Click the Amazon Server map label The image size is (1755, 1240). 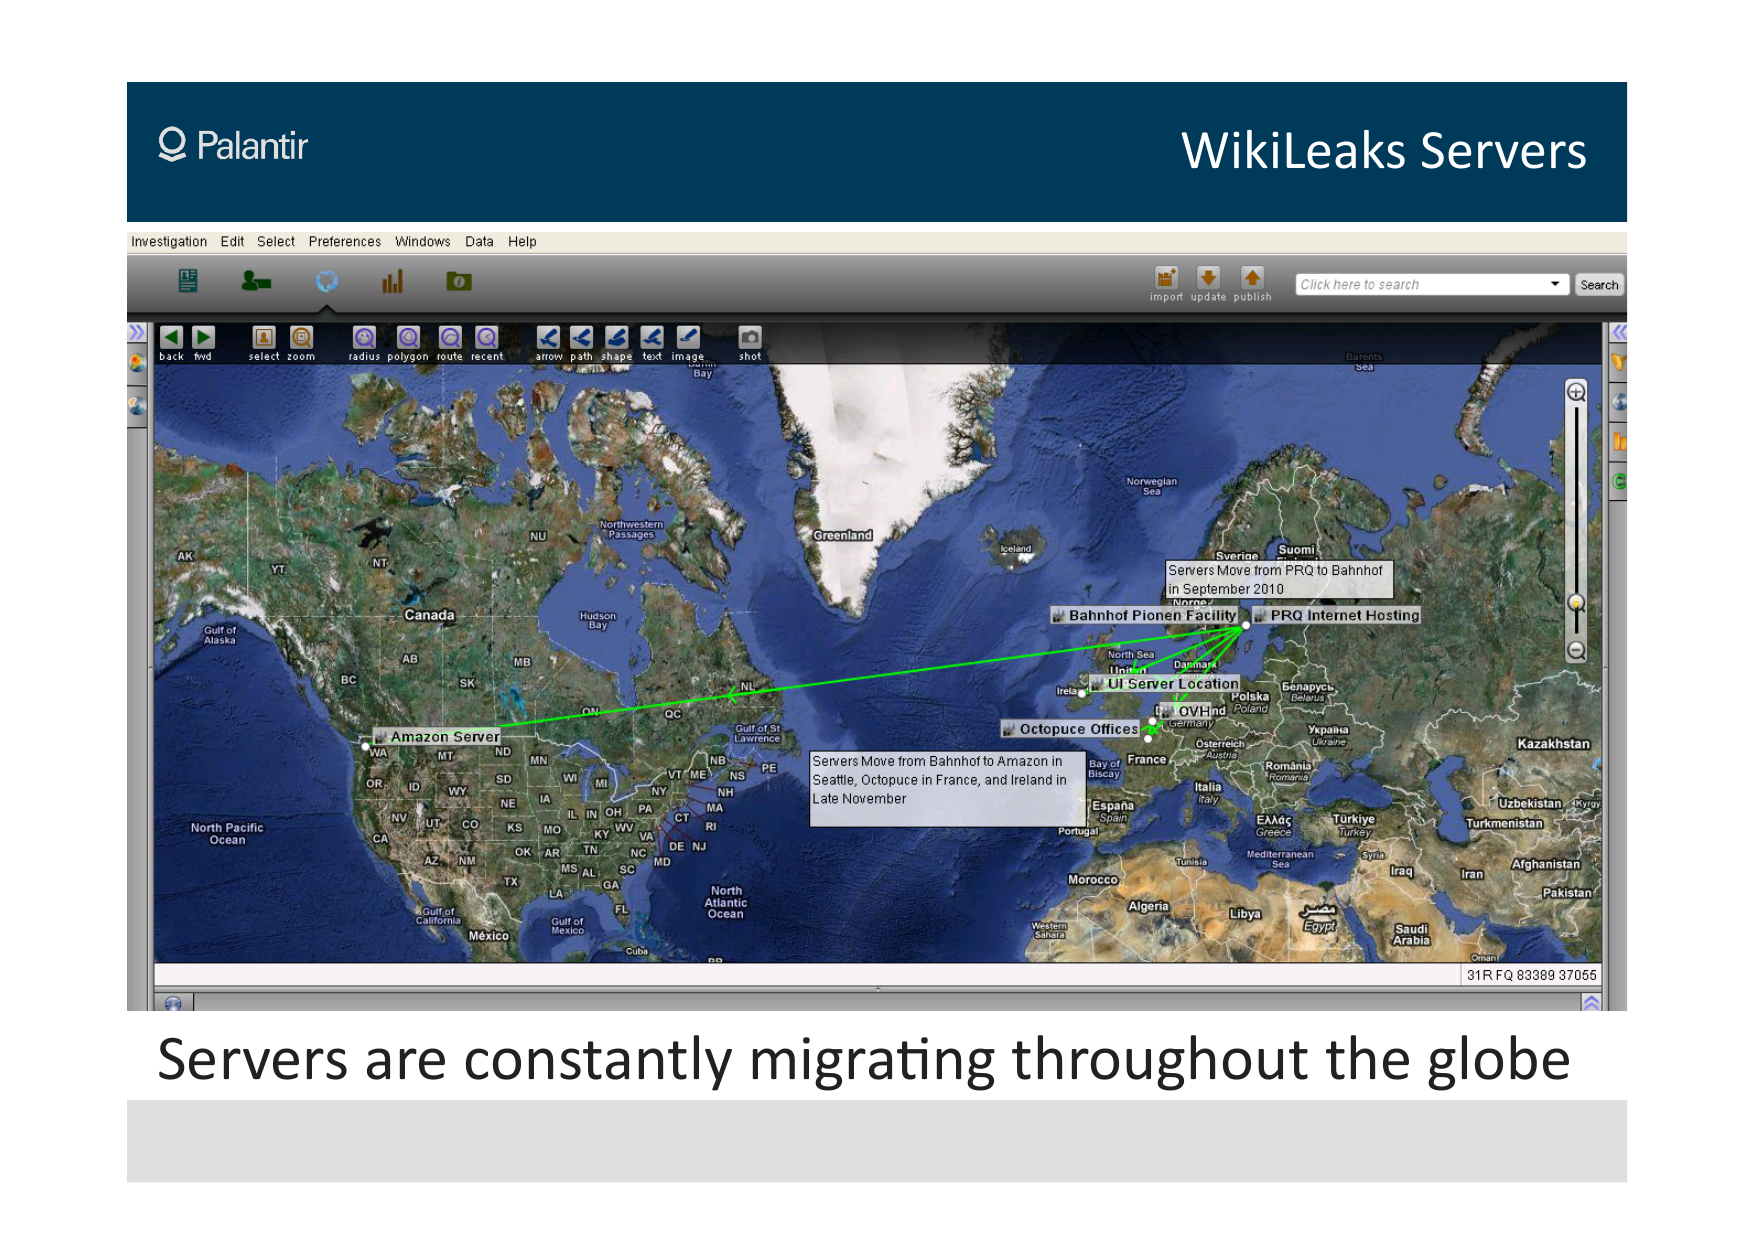[436, 737]
